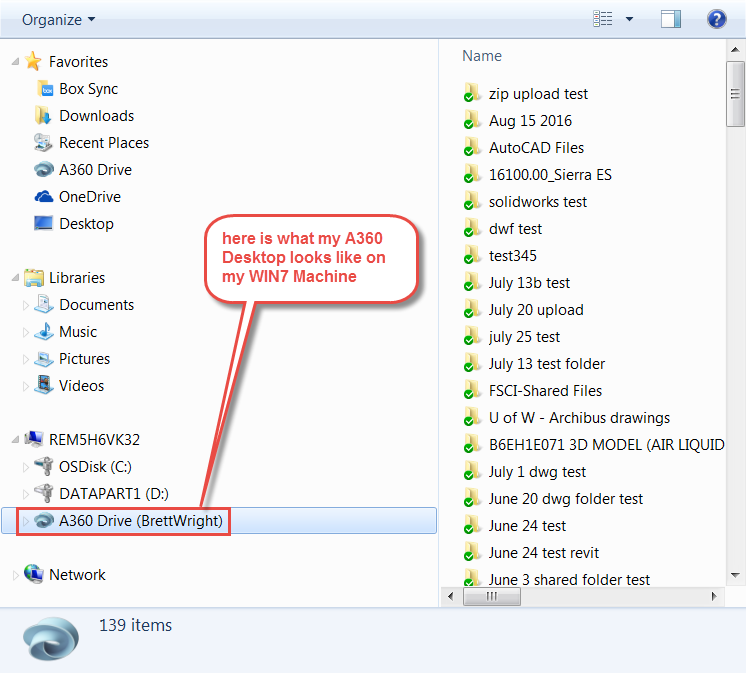Select folder named July 1 dwg test

[525, 472]
